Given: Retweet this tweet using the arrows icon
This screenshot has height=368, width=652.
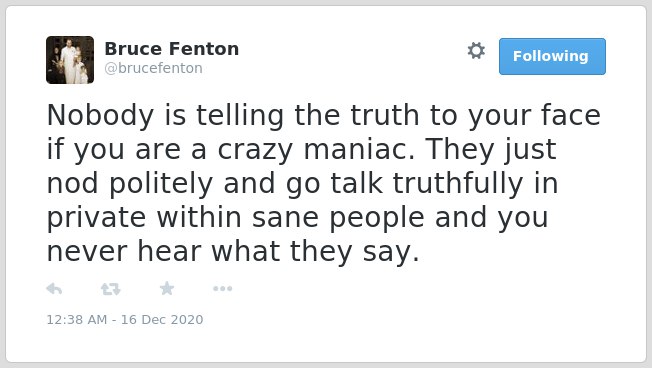Looking at the screenshot, I should point(111,289).
